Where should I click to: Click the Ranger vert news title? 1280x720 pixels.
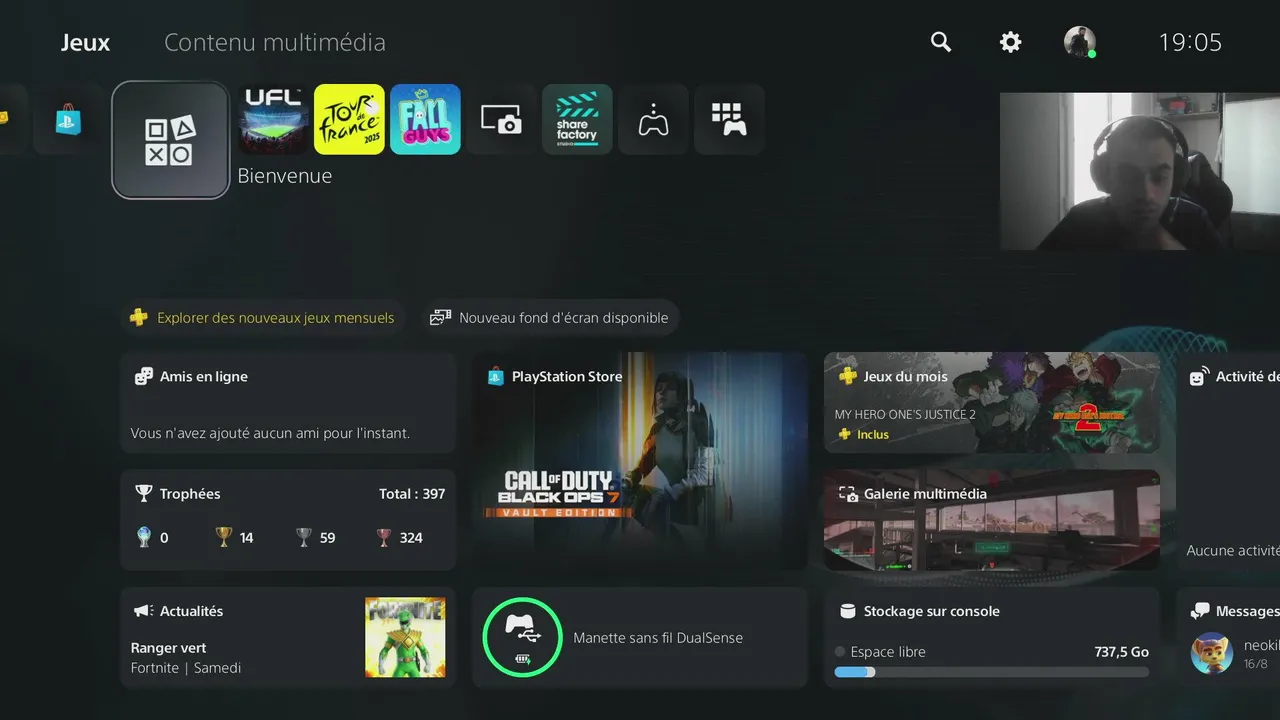click(x=168, y=648)
